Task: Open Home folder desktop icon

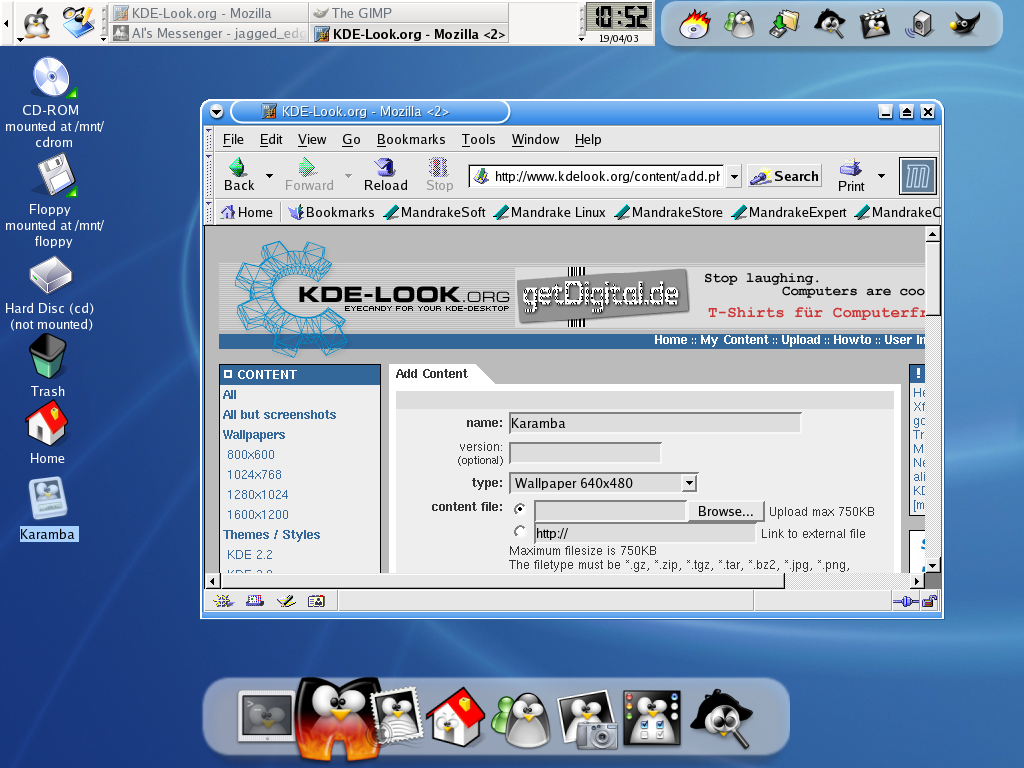Action: 47,423
